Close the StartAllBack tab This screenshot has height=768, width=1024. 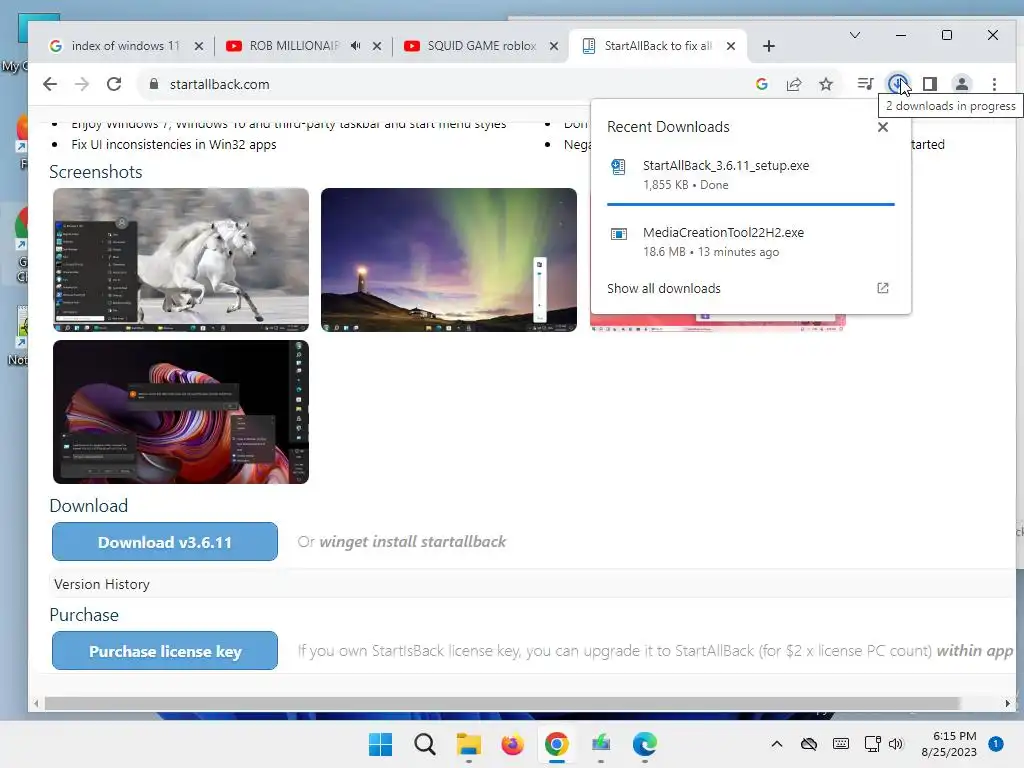[731, 46]
